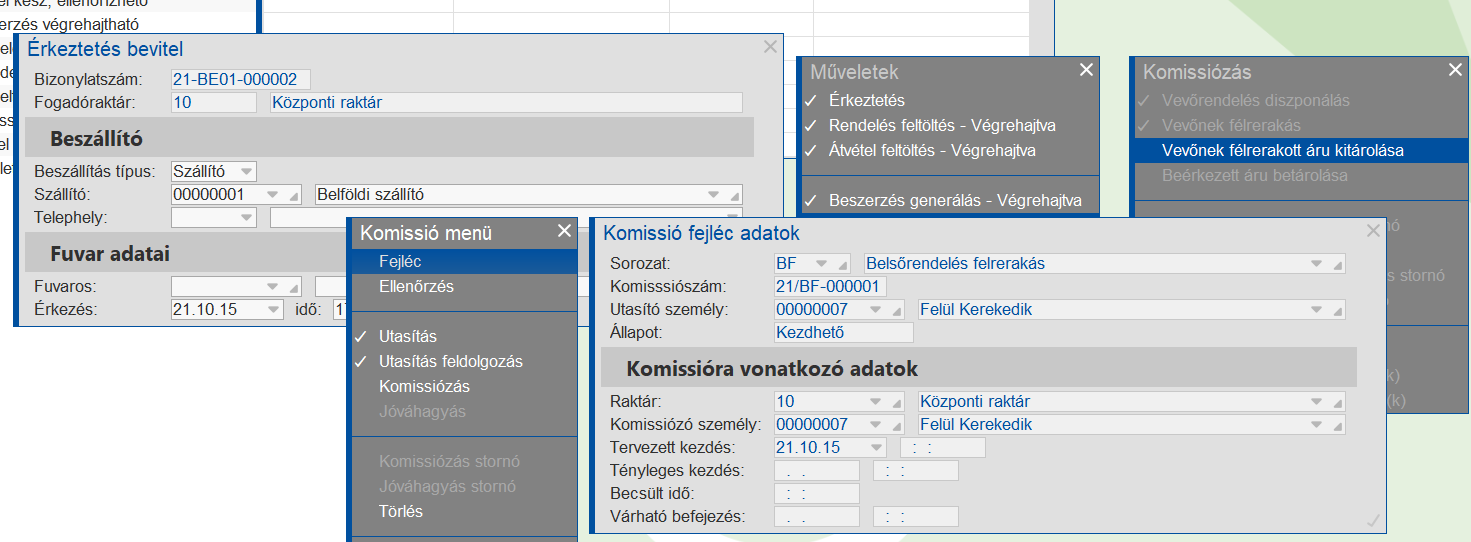Click Fogadóraktár code field showing 10
This screenshot has width=1471, height=542.
(x=214, y=102)
